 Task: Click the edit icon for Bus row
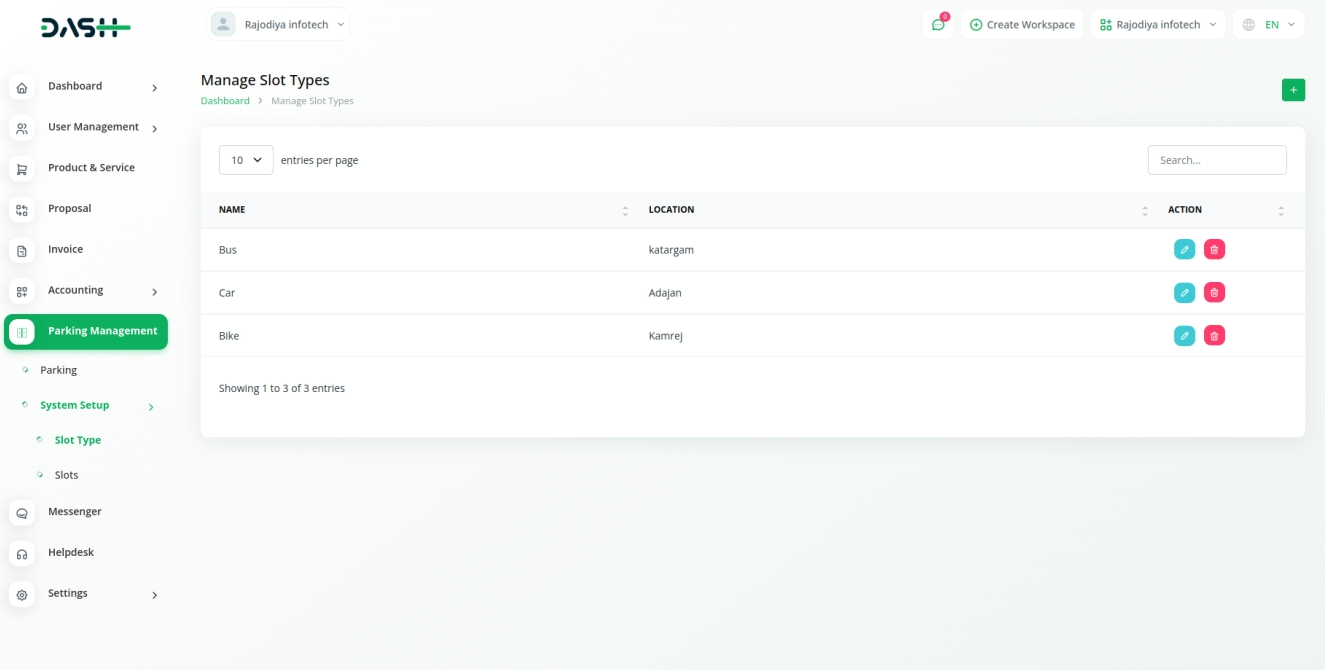[x=1184, y=250]
